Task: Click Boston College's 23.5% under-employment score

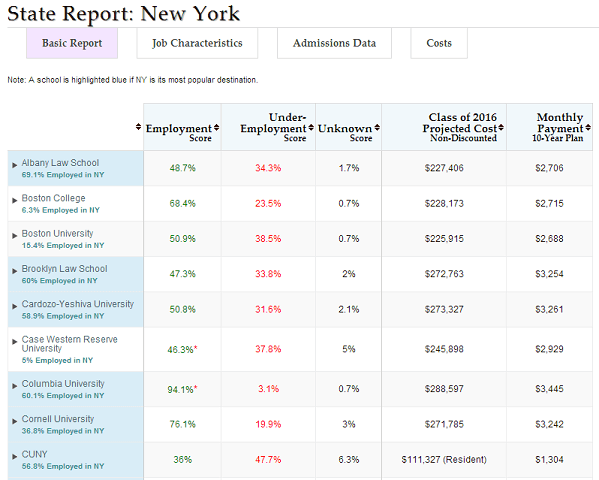Action: coord(268,203)
